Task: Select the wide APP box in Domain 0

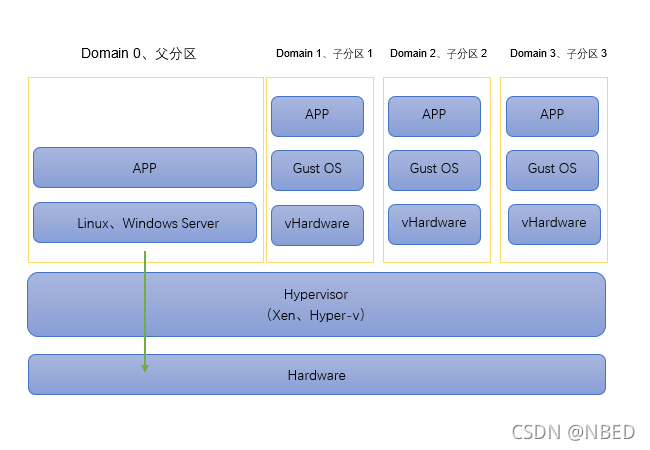Action: tap(145, 167)
